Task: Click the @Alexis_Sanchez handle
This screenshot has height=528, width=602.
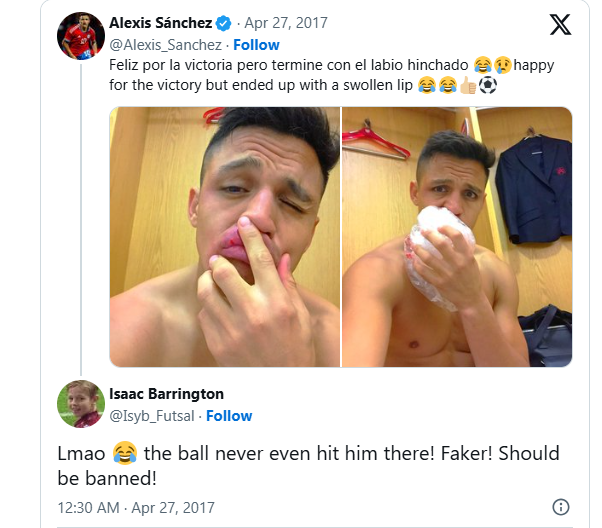Action: pos(165,45)
